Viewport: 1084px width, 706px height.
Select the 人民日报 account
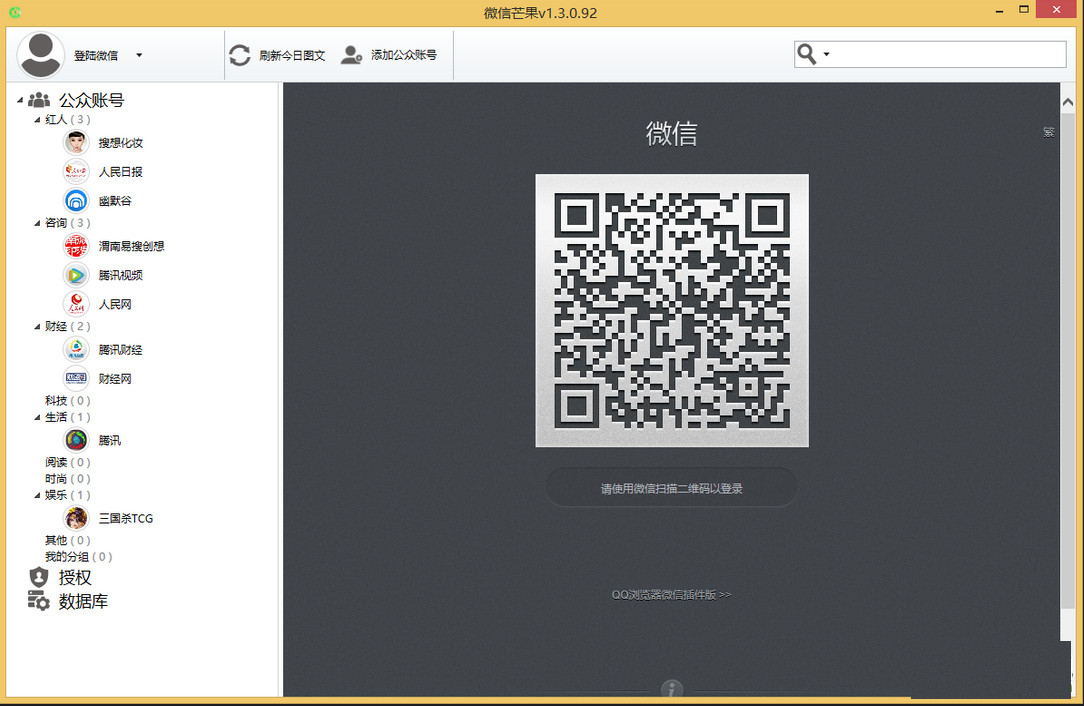[120, 172]
